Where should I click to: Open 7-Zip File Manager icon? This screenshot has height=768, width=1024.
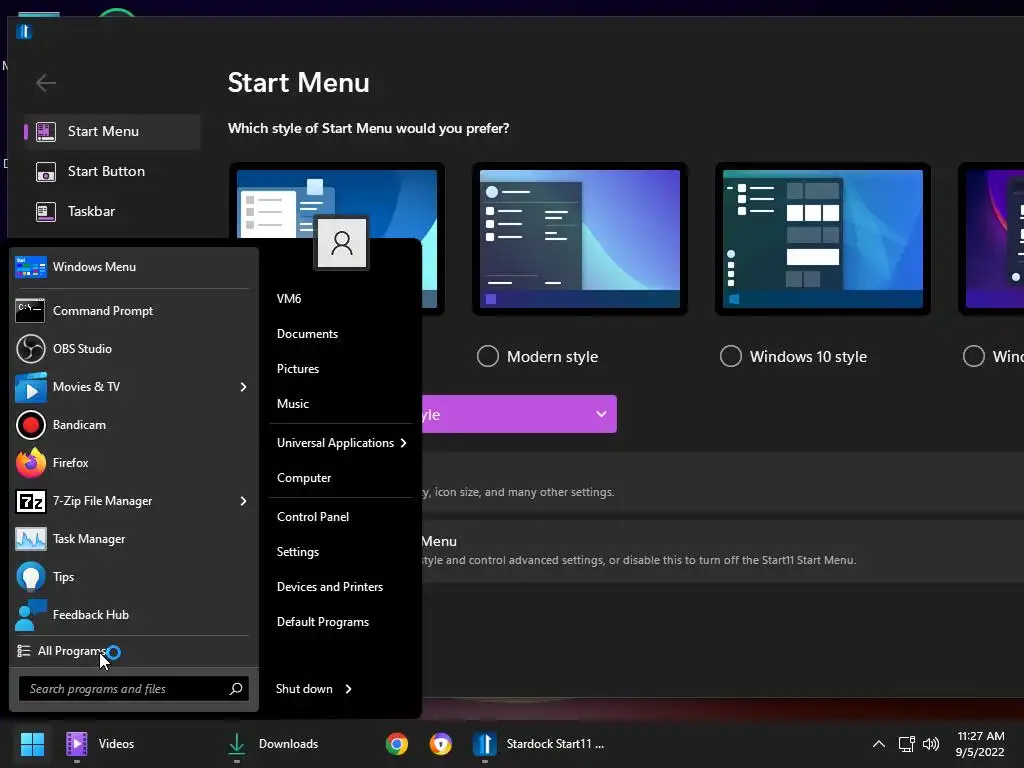click(x=31, y=501)
